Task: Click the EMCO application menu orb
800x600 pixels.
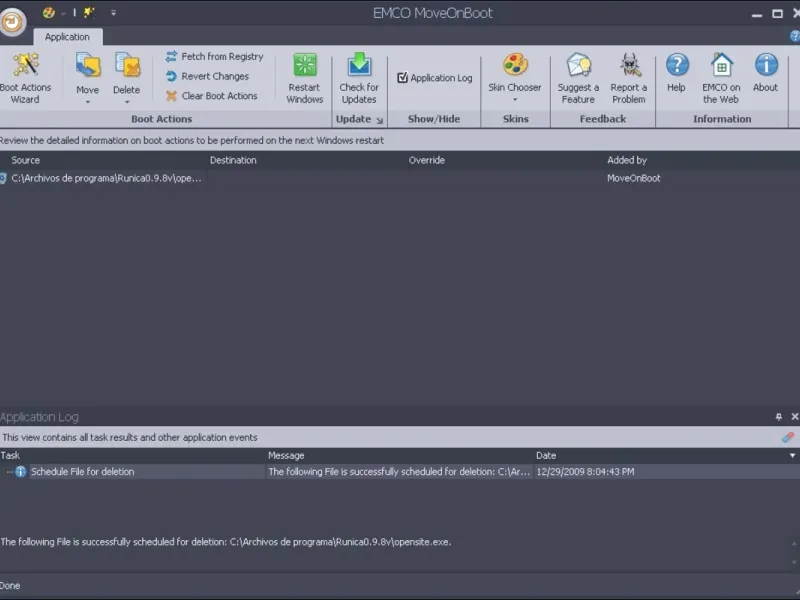Action: pyautogui.click(x=12, y=21)
